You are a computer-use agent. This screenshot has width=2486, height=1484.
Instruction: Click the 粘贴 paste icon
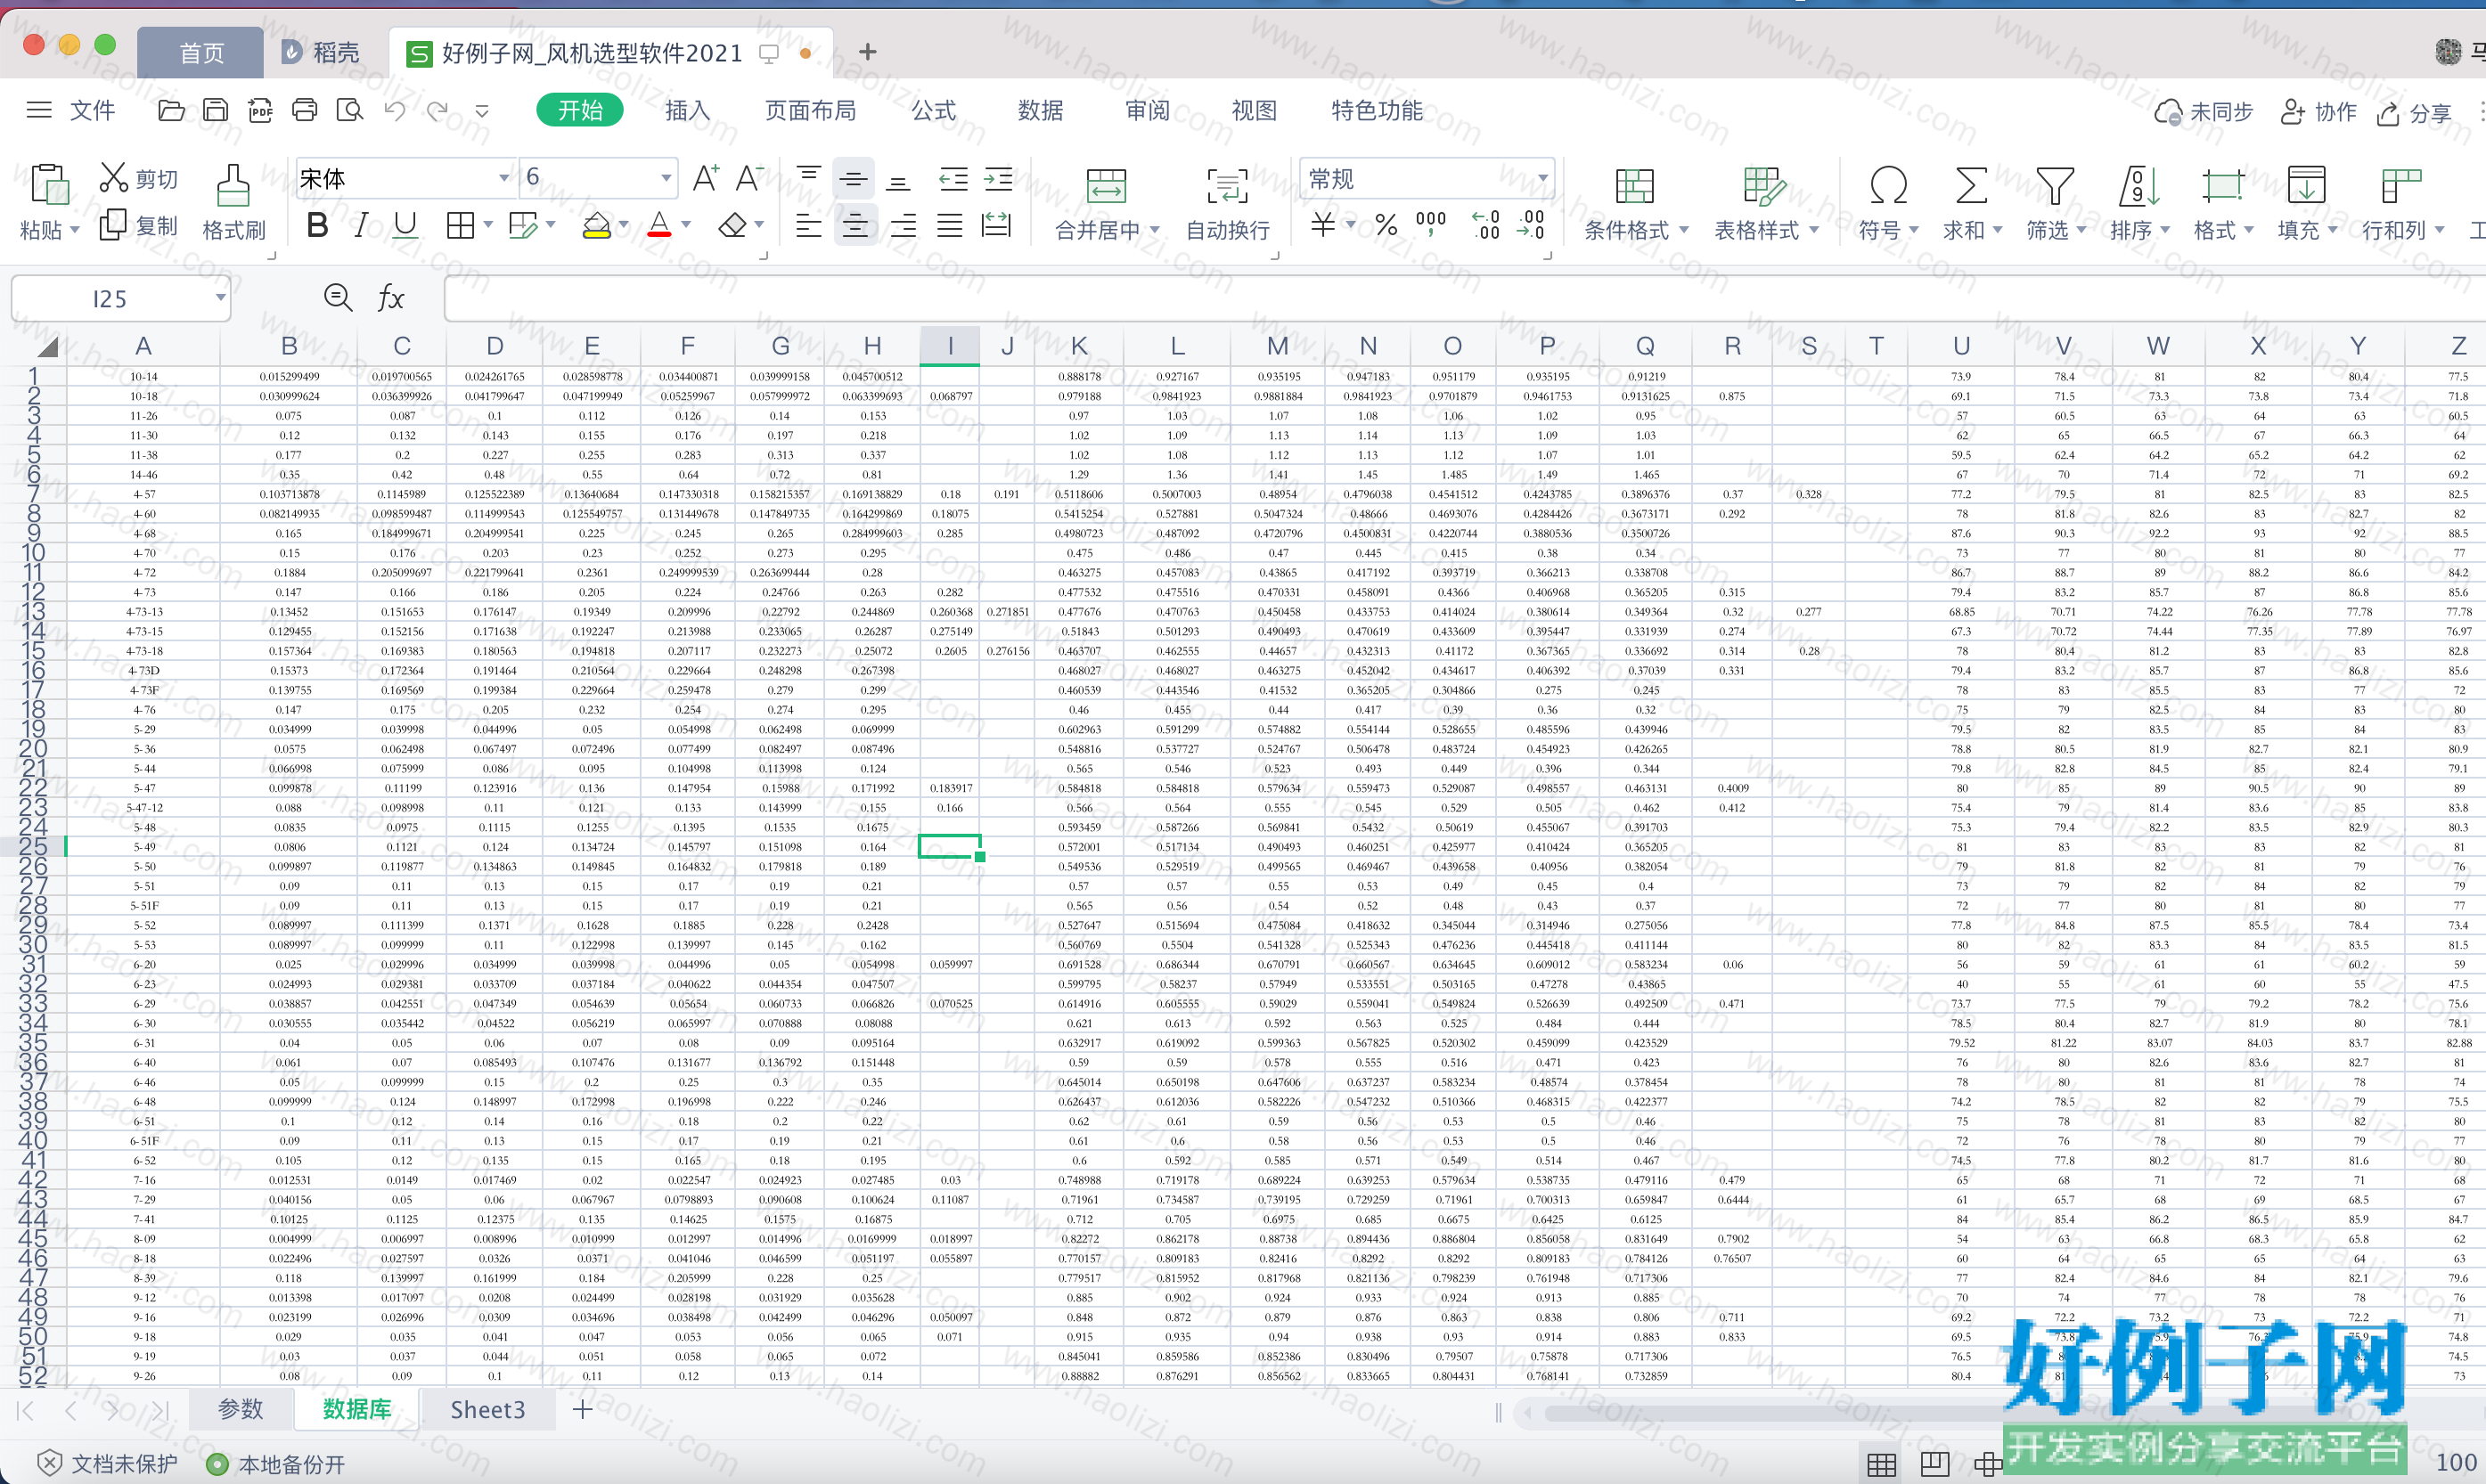click(x=49, y=185)
